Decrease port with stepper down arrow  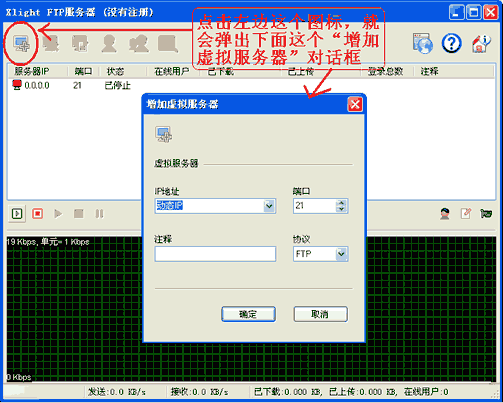tap(341, 209)
